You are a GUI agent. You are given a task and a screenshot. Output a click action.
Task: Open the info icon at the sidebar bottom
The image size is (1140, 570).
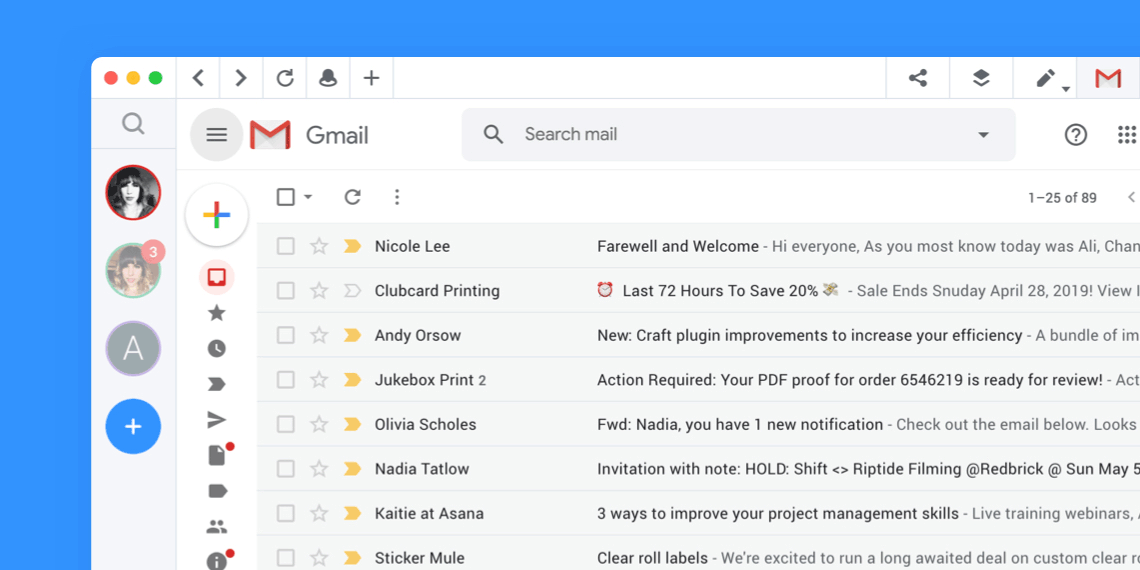pyautogui.click(x=217, y=561)
